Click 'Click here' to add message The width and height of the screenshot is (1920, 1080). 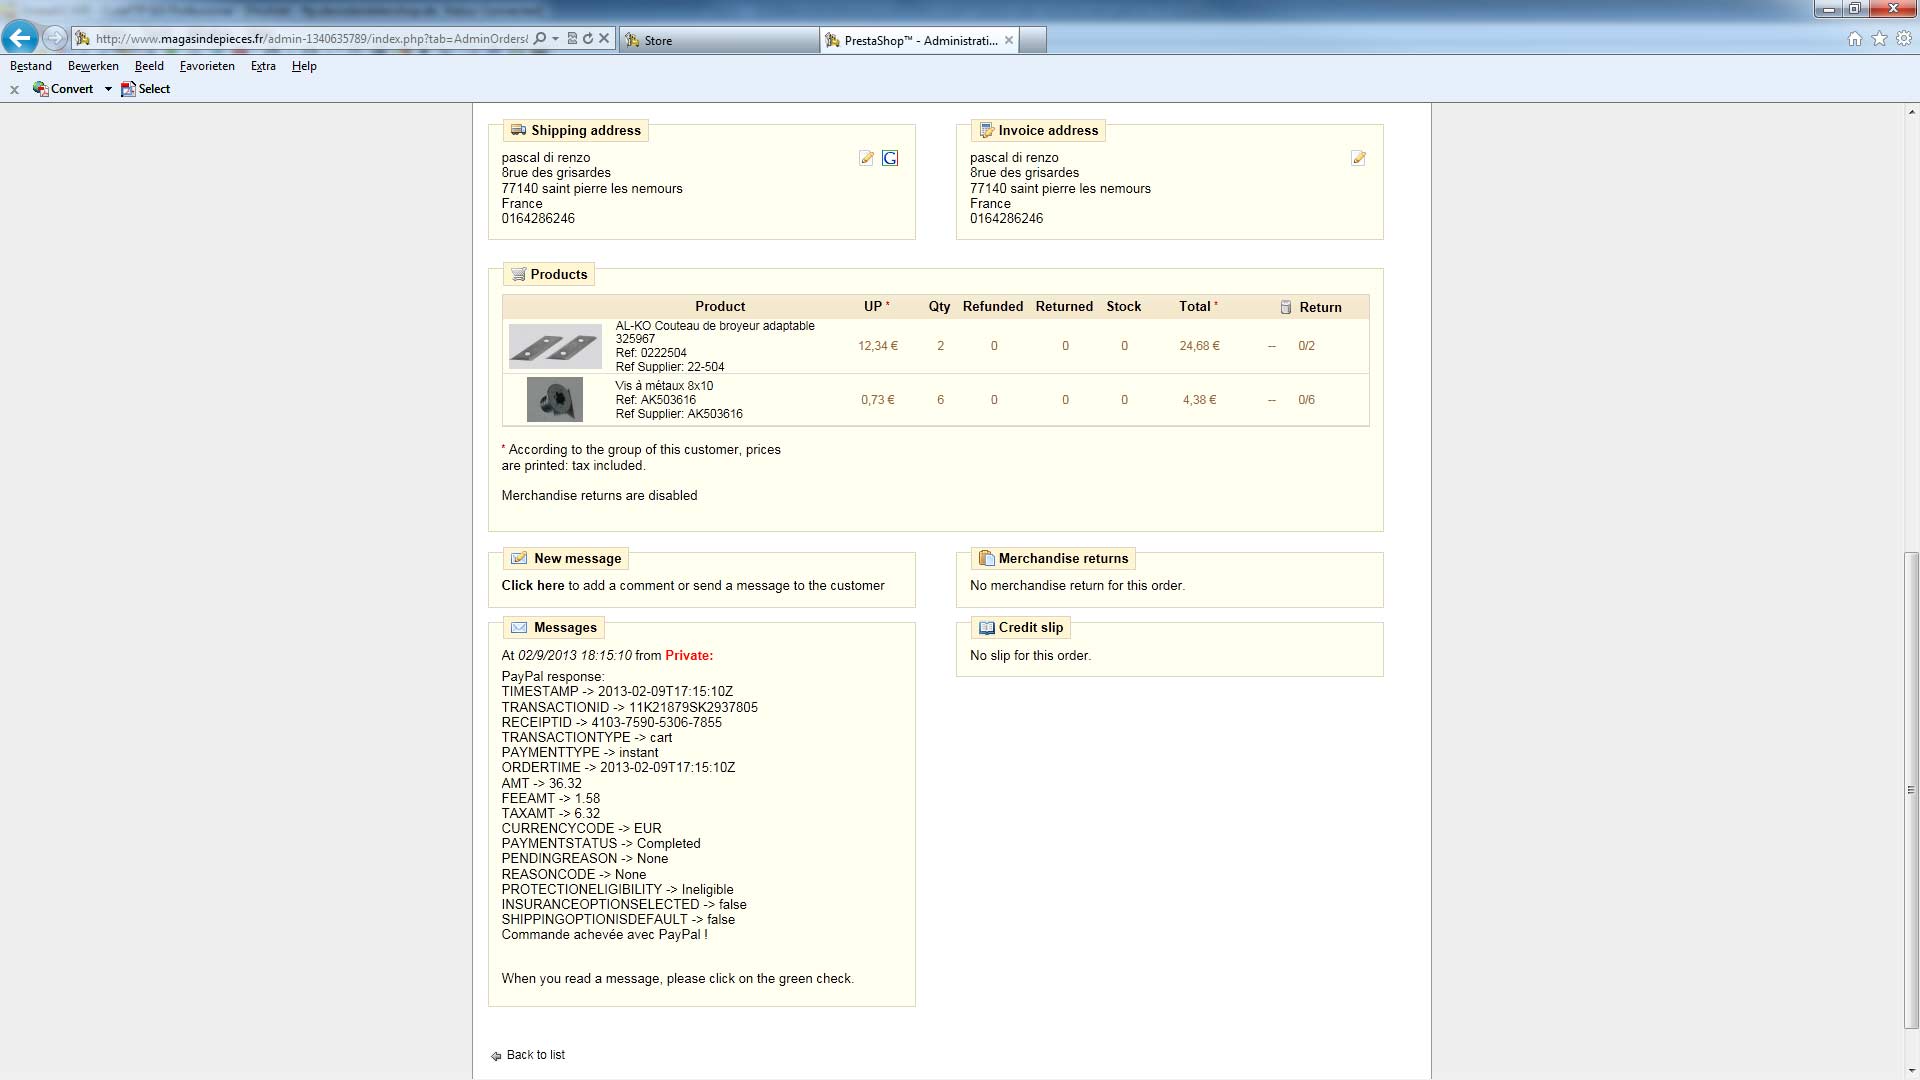532,586
